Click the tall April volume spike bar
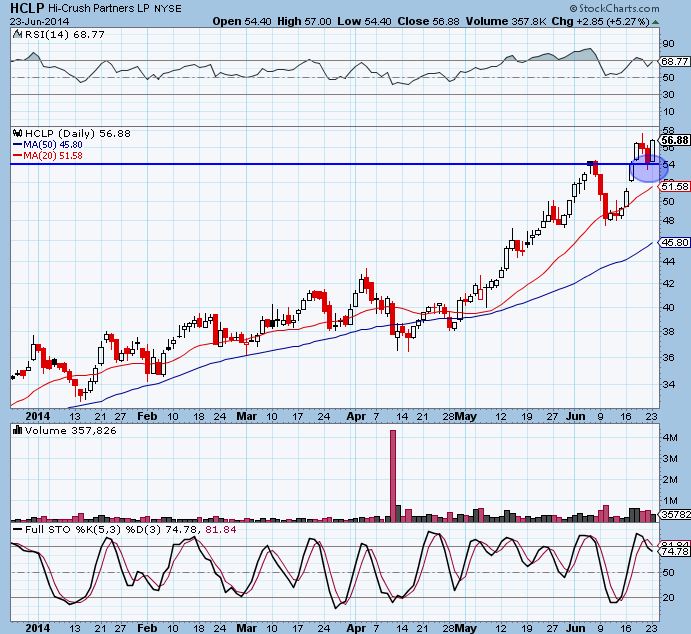Screen dimensions: 691x634 pyautogui.click(x=393, y=476)
